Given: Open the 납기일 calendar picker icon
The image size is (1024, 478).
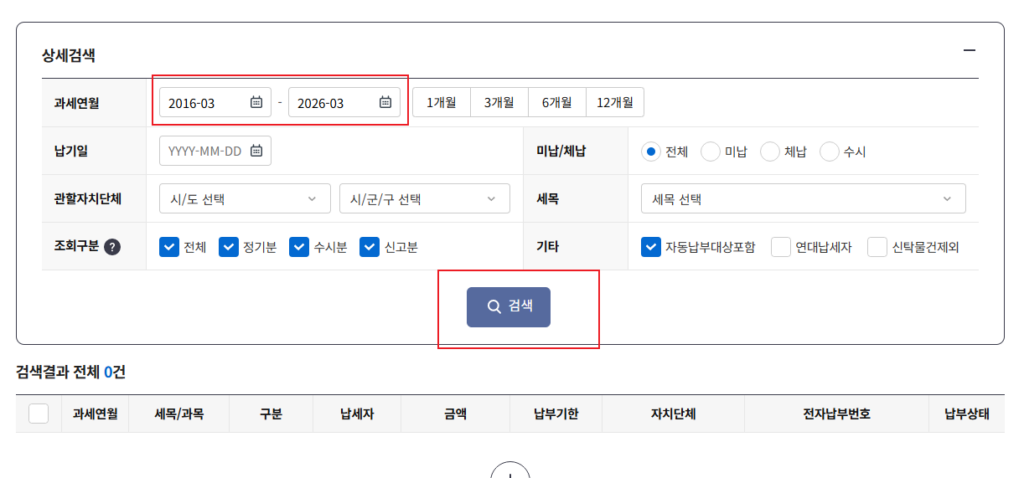Looking at the screenshot, I should 256,151.
